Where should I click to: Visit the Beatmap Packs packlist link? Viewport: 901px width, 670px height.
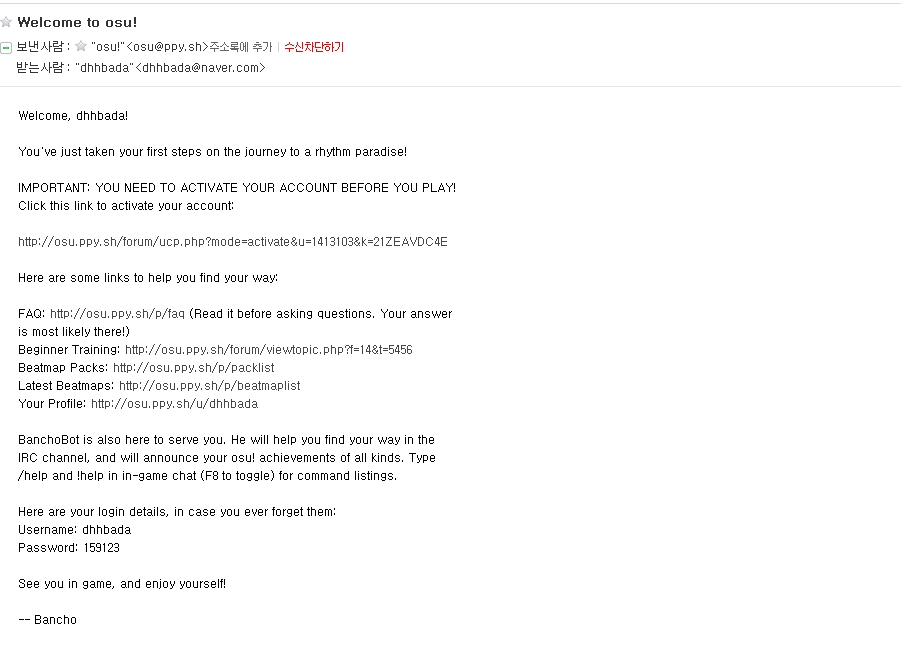point(193,368)
